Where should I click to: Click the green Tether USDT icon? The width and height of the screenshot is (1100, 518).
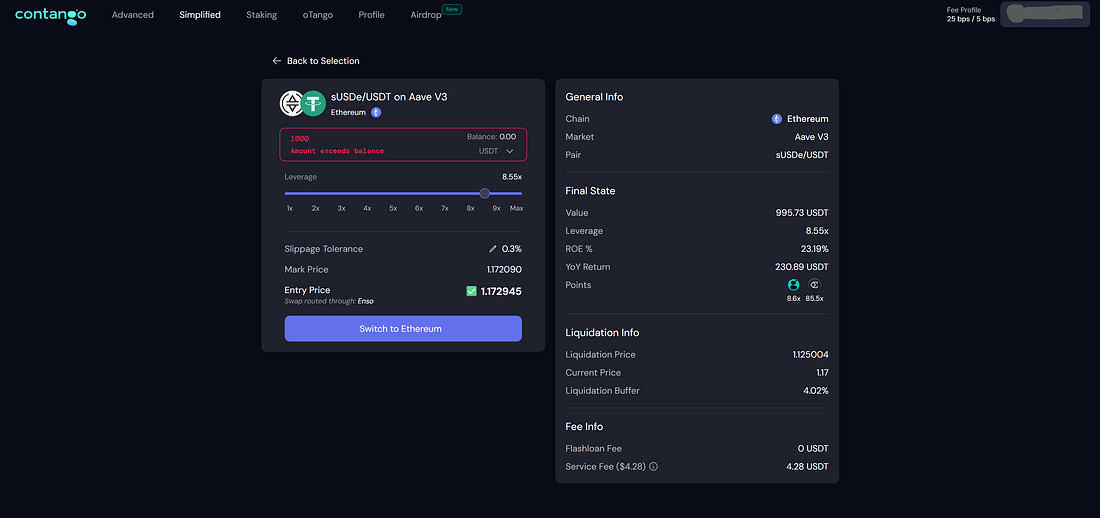314,104
